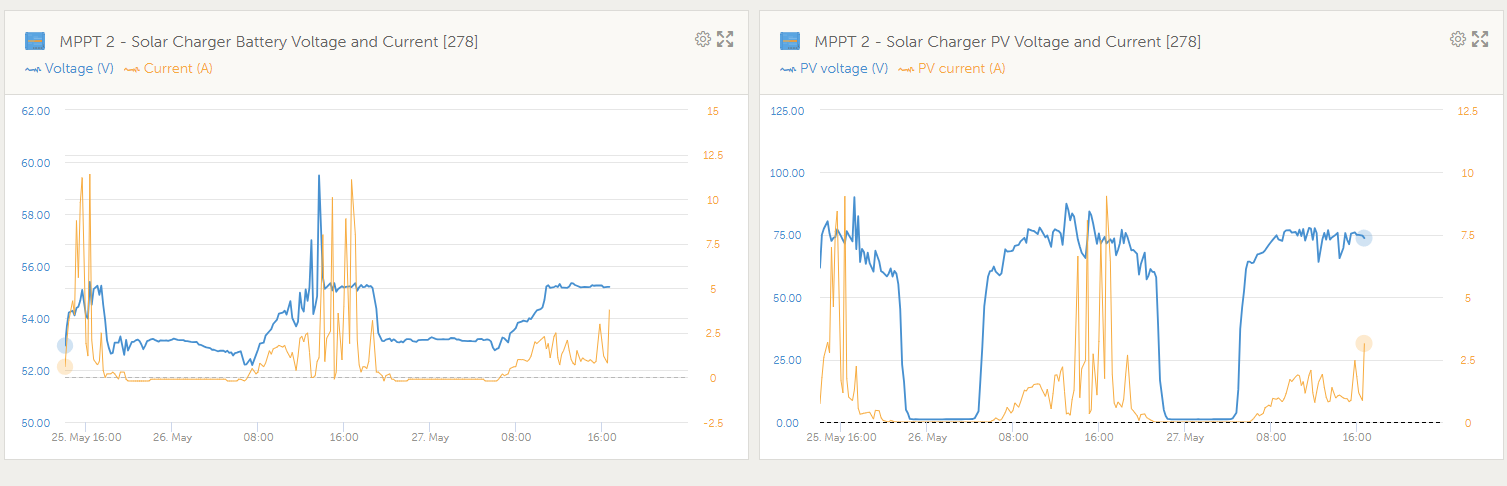1507x486 pixels.
Task: Toggle Current (A) series in battery chart legend
Action: pyautogui.click(x=168, y=69)
